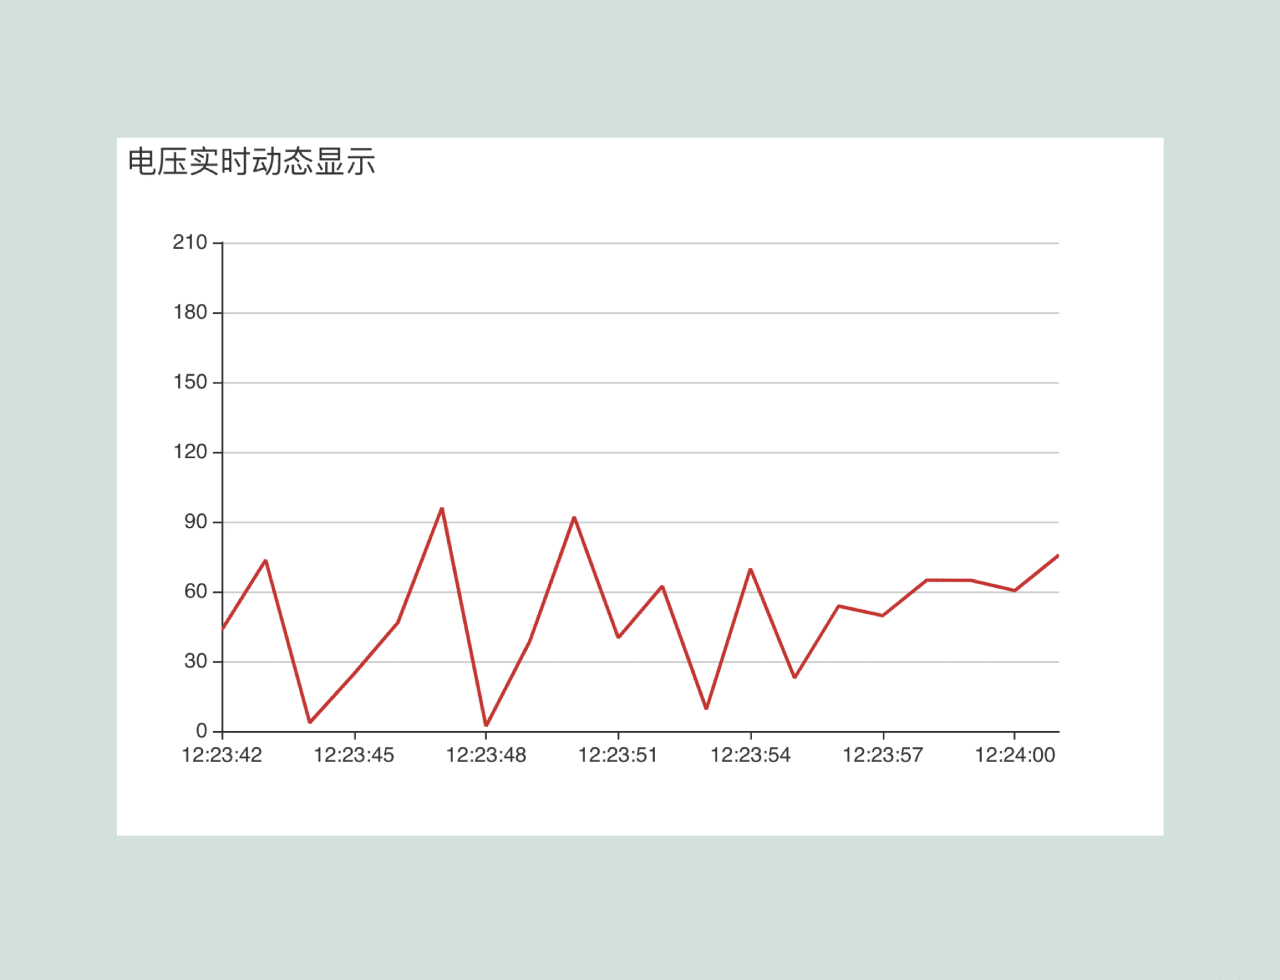Screen dimensions: 1280x980
Task: Click the y-axis label 150
Action: point(193,382)
